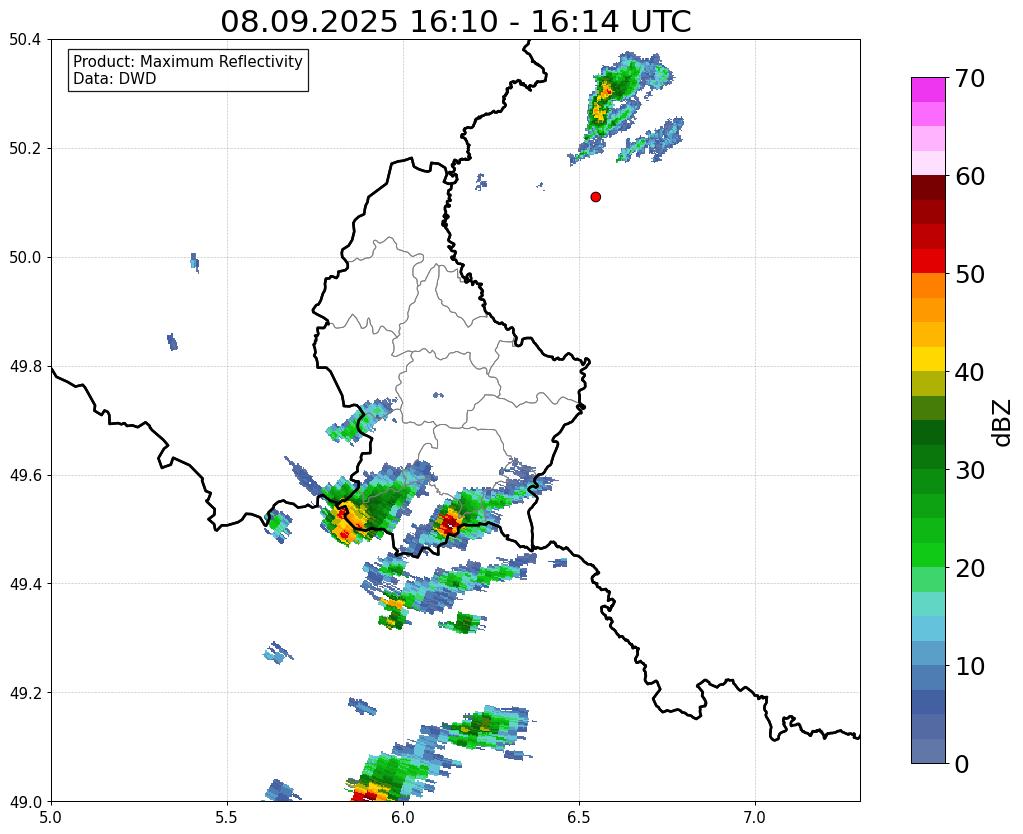
Task: Click the bright red colorbar band near 50 dBZ
Action: click(x=928, y=261)
